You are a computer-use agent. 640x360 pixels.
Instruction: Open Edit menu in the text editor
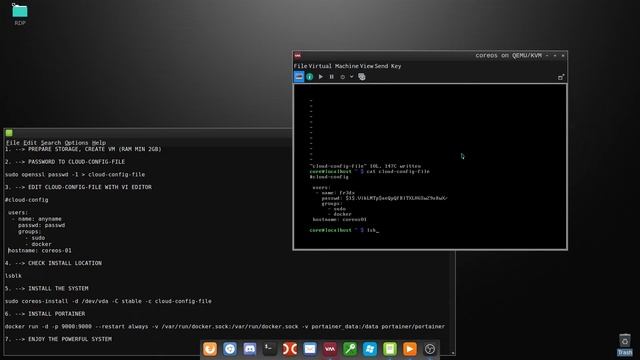pyautogui.click(x=30, y=142)
